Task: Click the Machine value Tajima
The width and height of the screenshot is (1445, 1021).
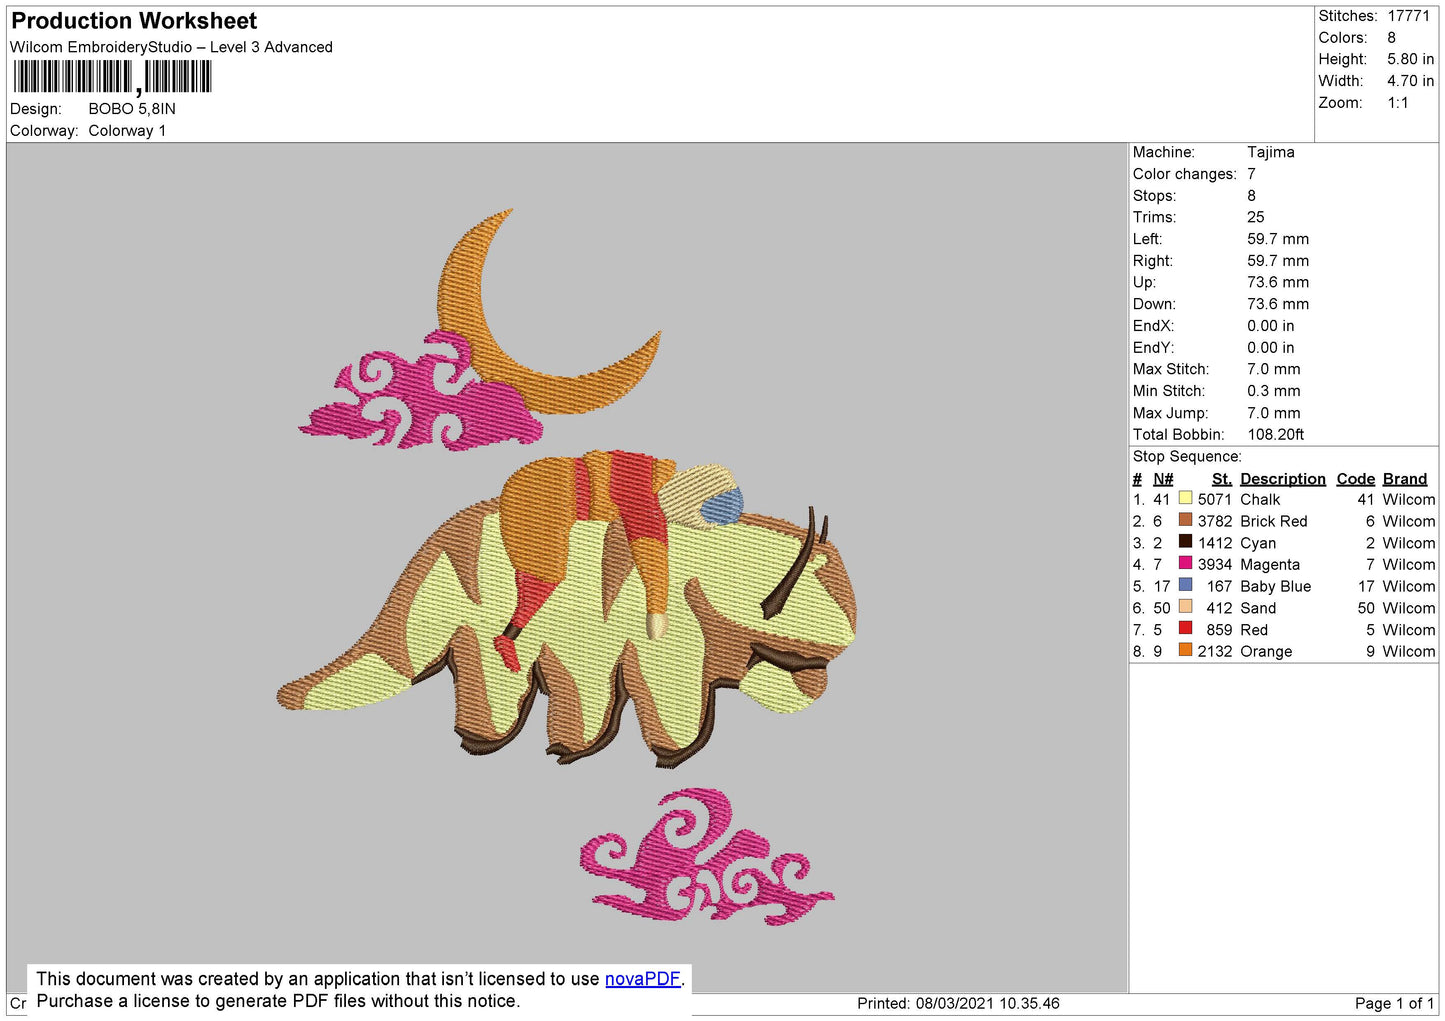Action: (x=1270, y=152)
